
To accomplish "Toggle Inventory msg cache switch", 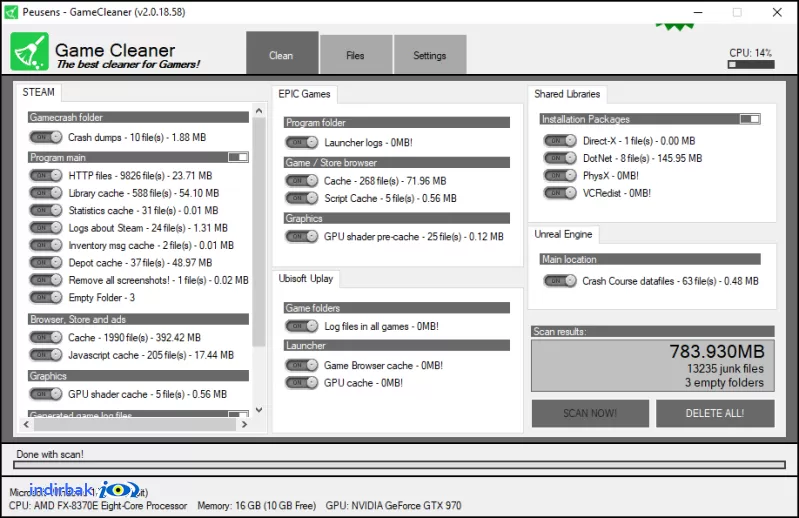I will [x=46, y=245].
